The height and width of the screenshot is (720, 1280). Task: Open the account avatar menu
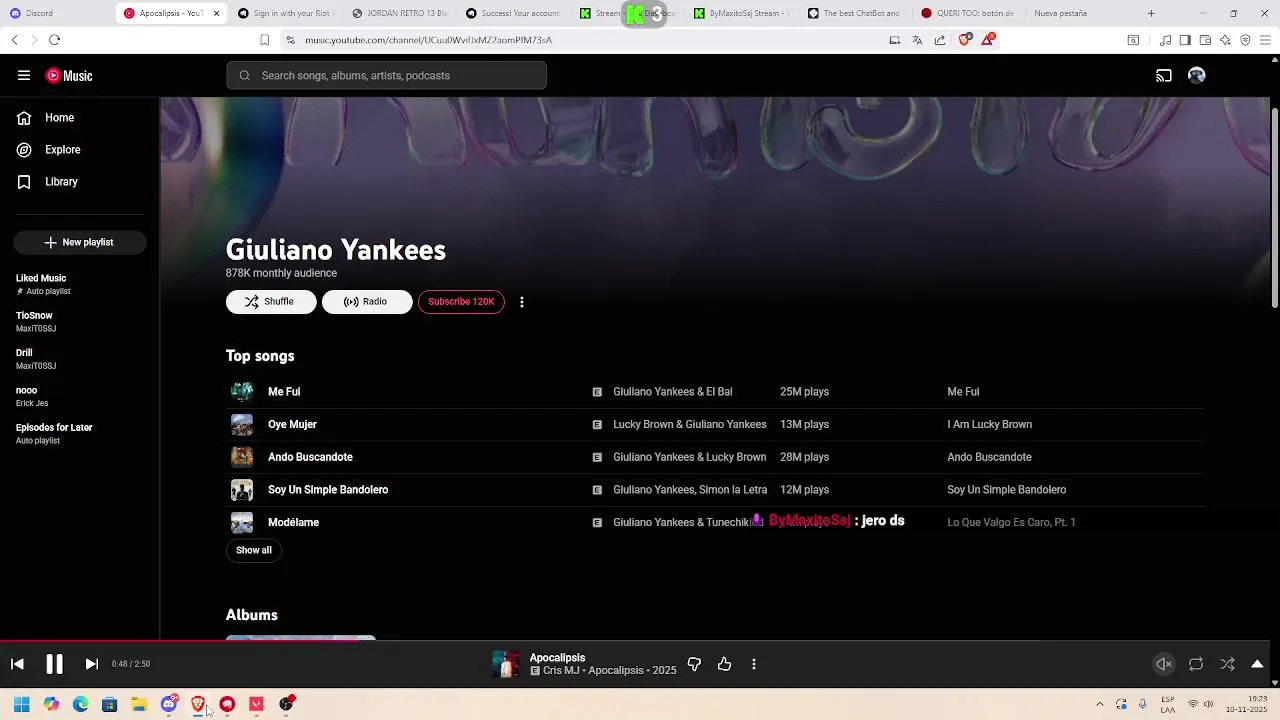pos(1197,76)
